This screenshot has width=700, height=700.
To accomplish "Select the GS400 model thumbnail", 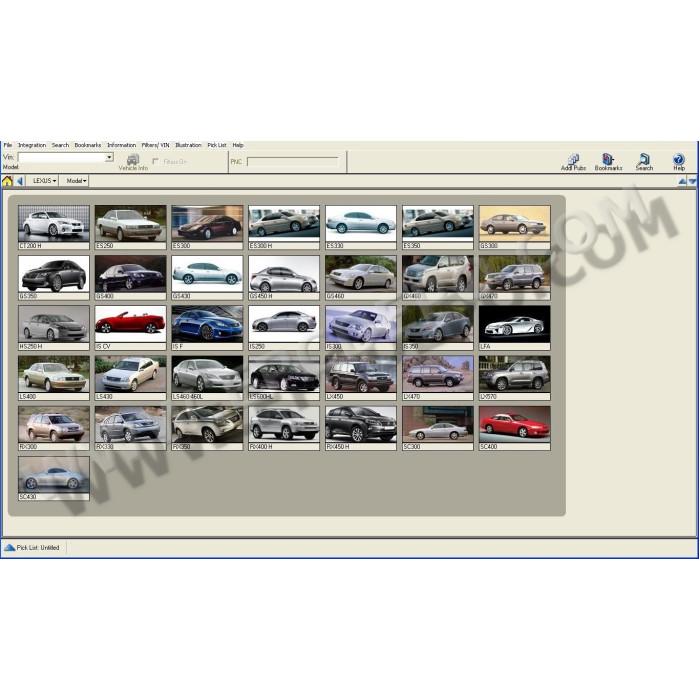I will (130, 277).
